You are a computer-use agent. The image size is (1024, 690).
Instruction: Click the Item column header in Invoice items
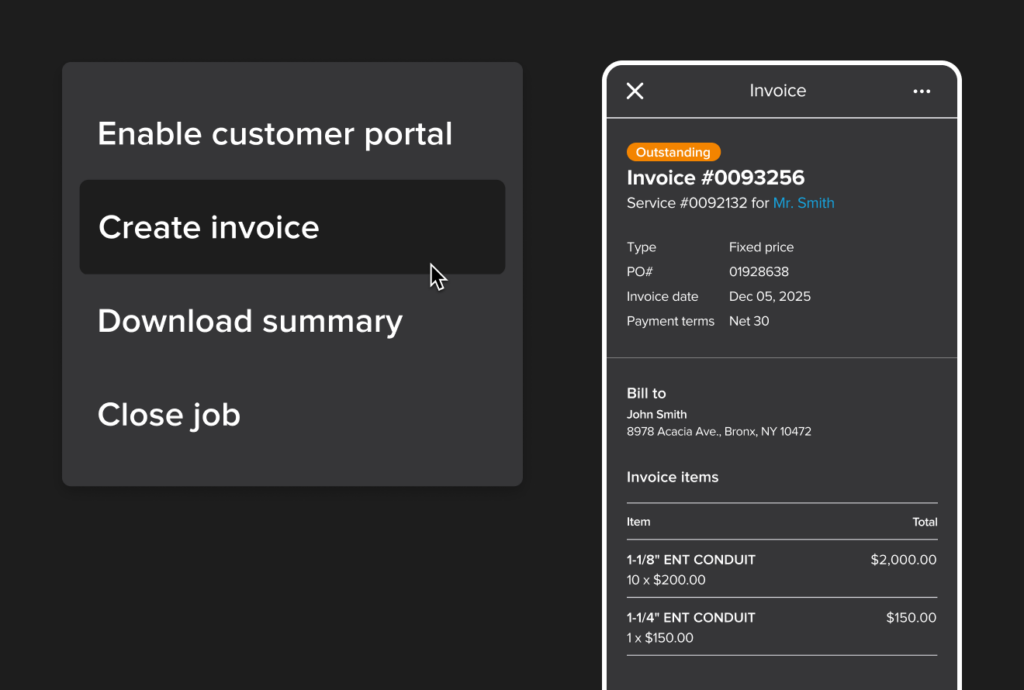click(638, 521)
